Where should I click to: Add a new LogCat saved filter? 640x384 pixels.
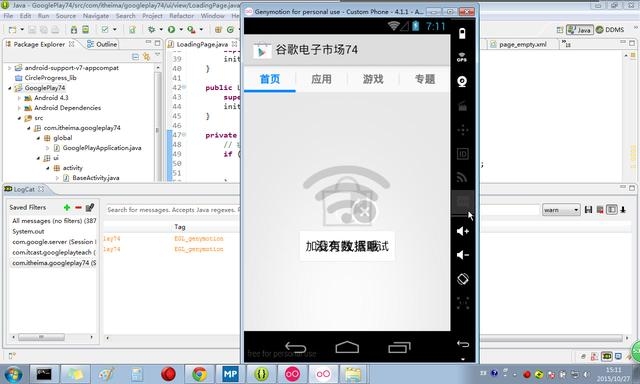click(67, 207)
